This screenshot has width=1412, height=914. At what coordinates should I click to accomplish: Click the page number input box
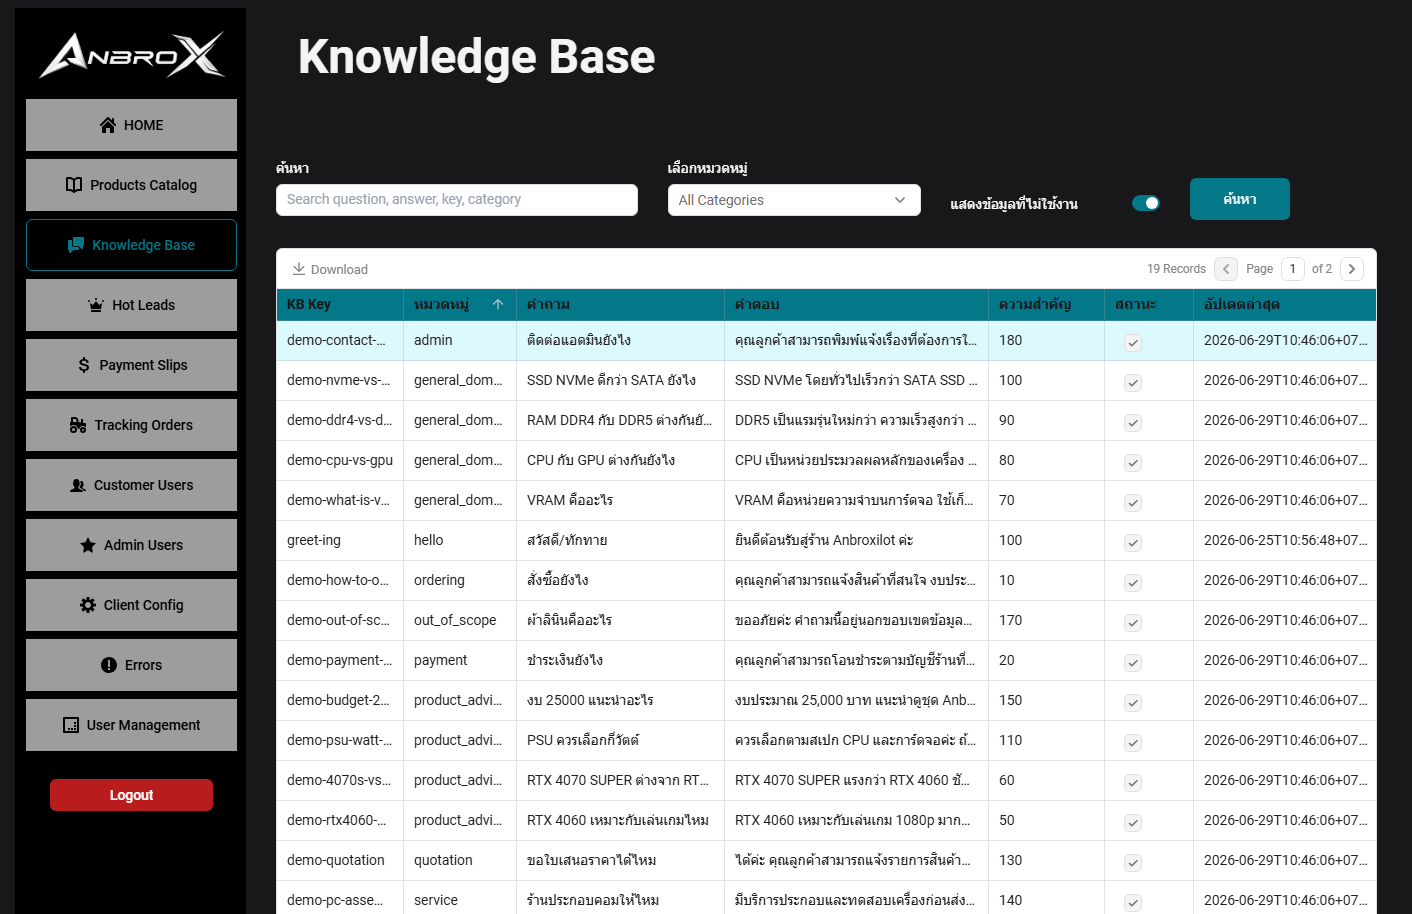click(1293, 269)
